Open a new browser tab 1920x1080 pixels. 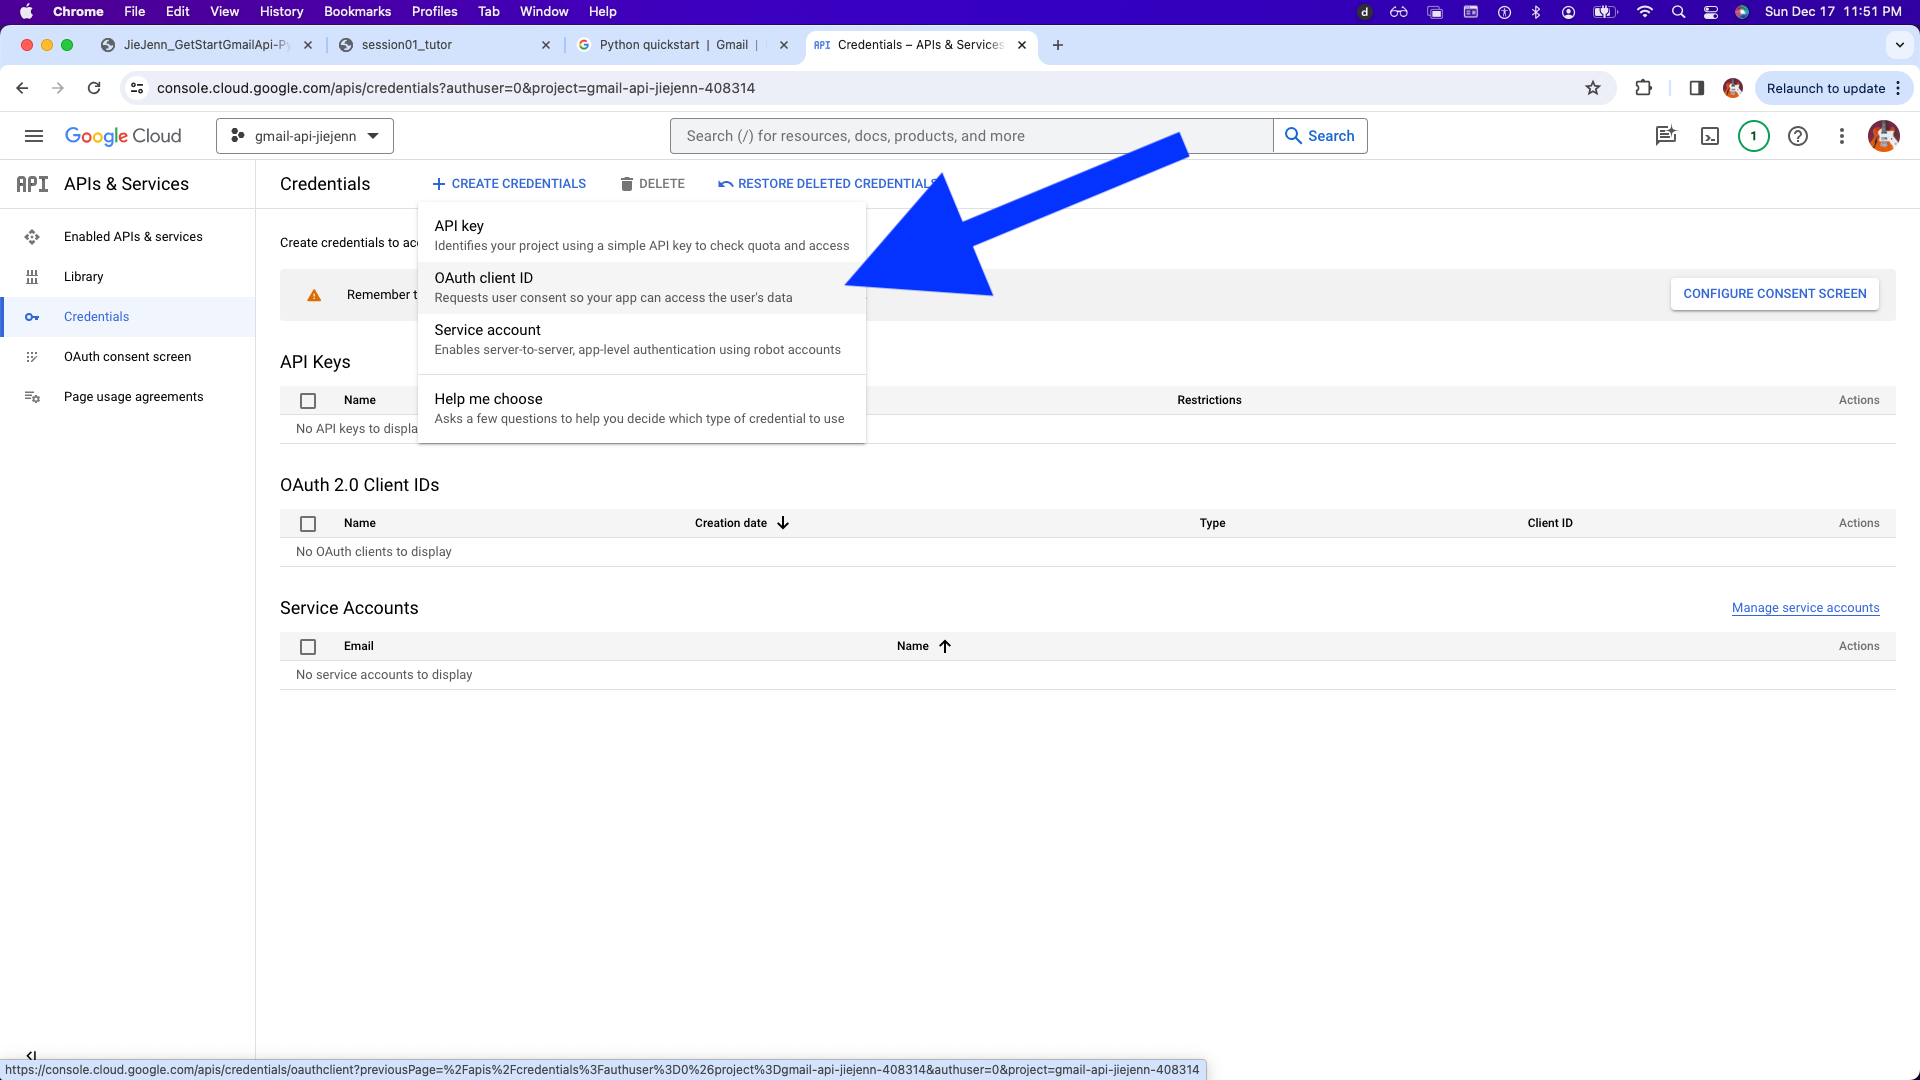click(x=1058, y=45)
